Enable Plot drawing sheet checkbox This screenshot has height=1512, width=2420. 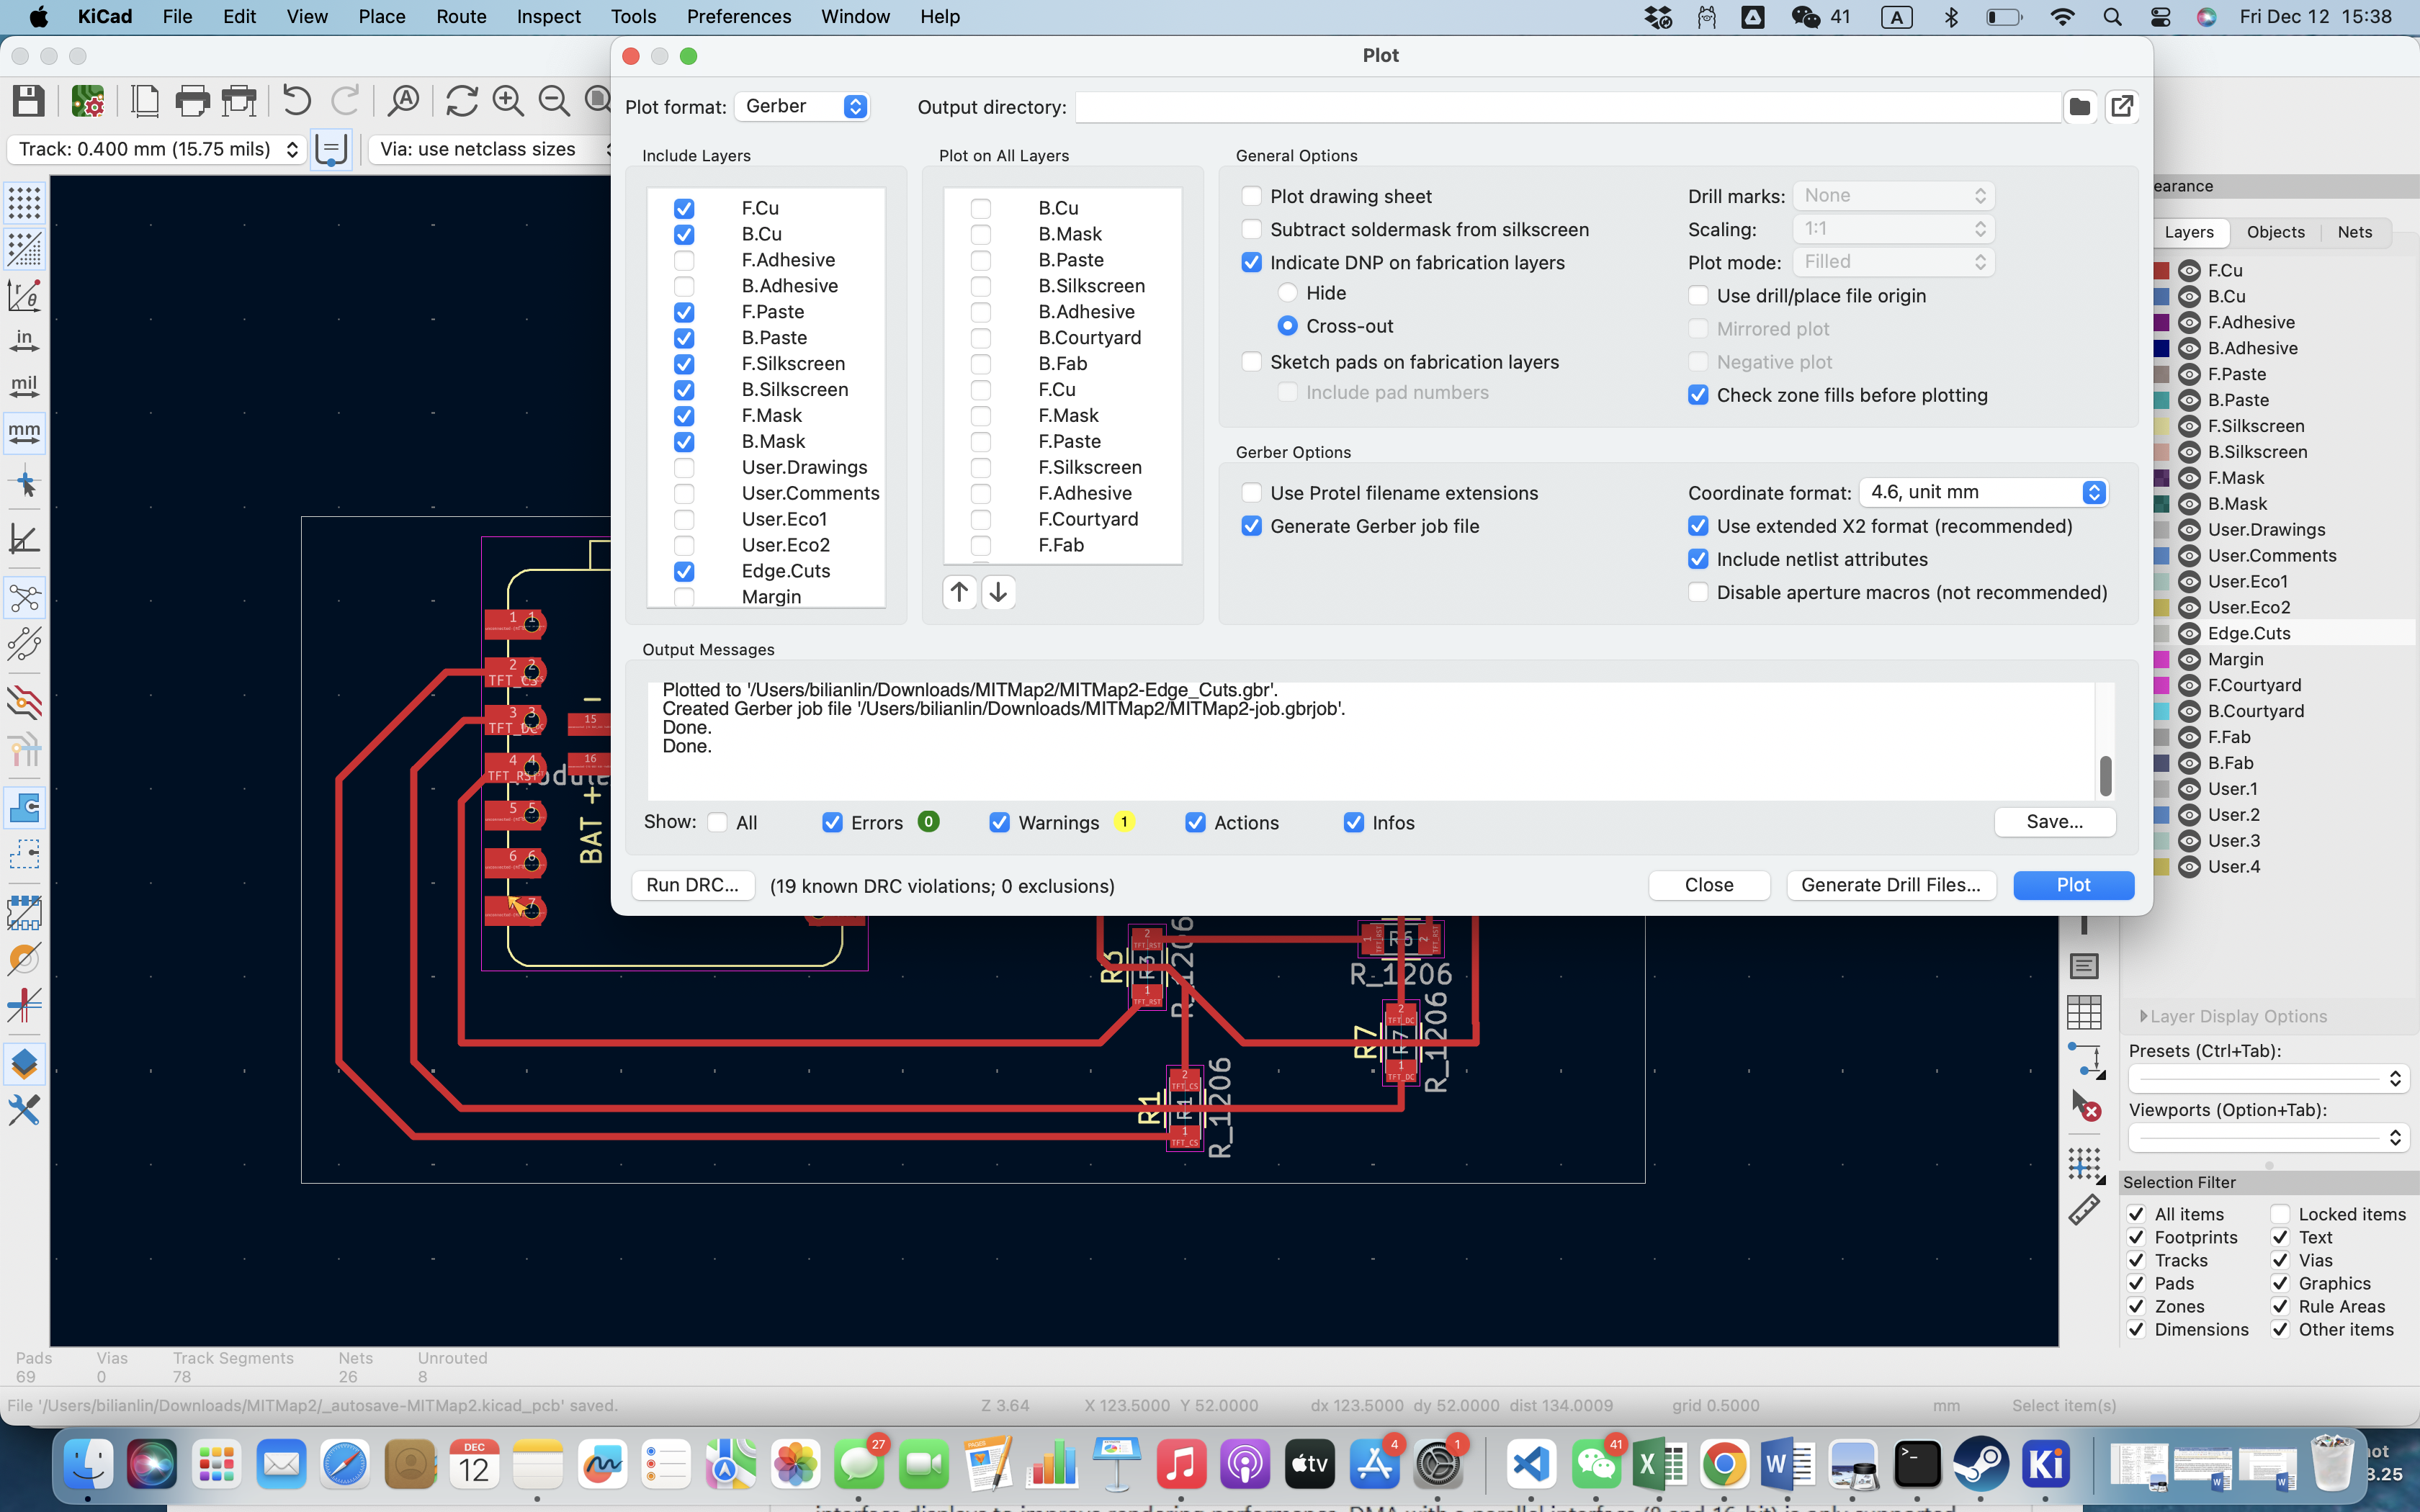(1251, 196)
